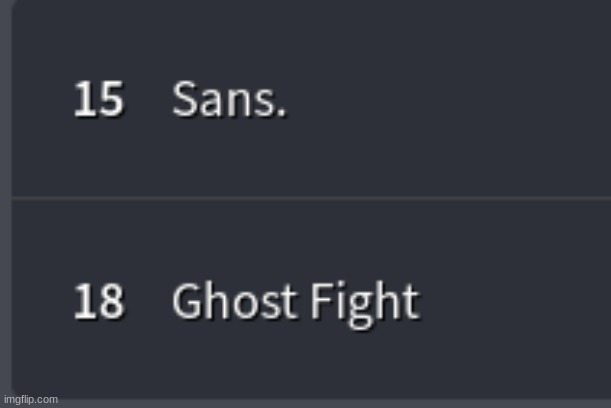Click the divider line between the two tracks
611x408 pixels.
coord(311,198)
